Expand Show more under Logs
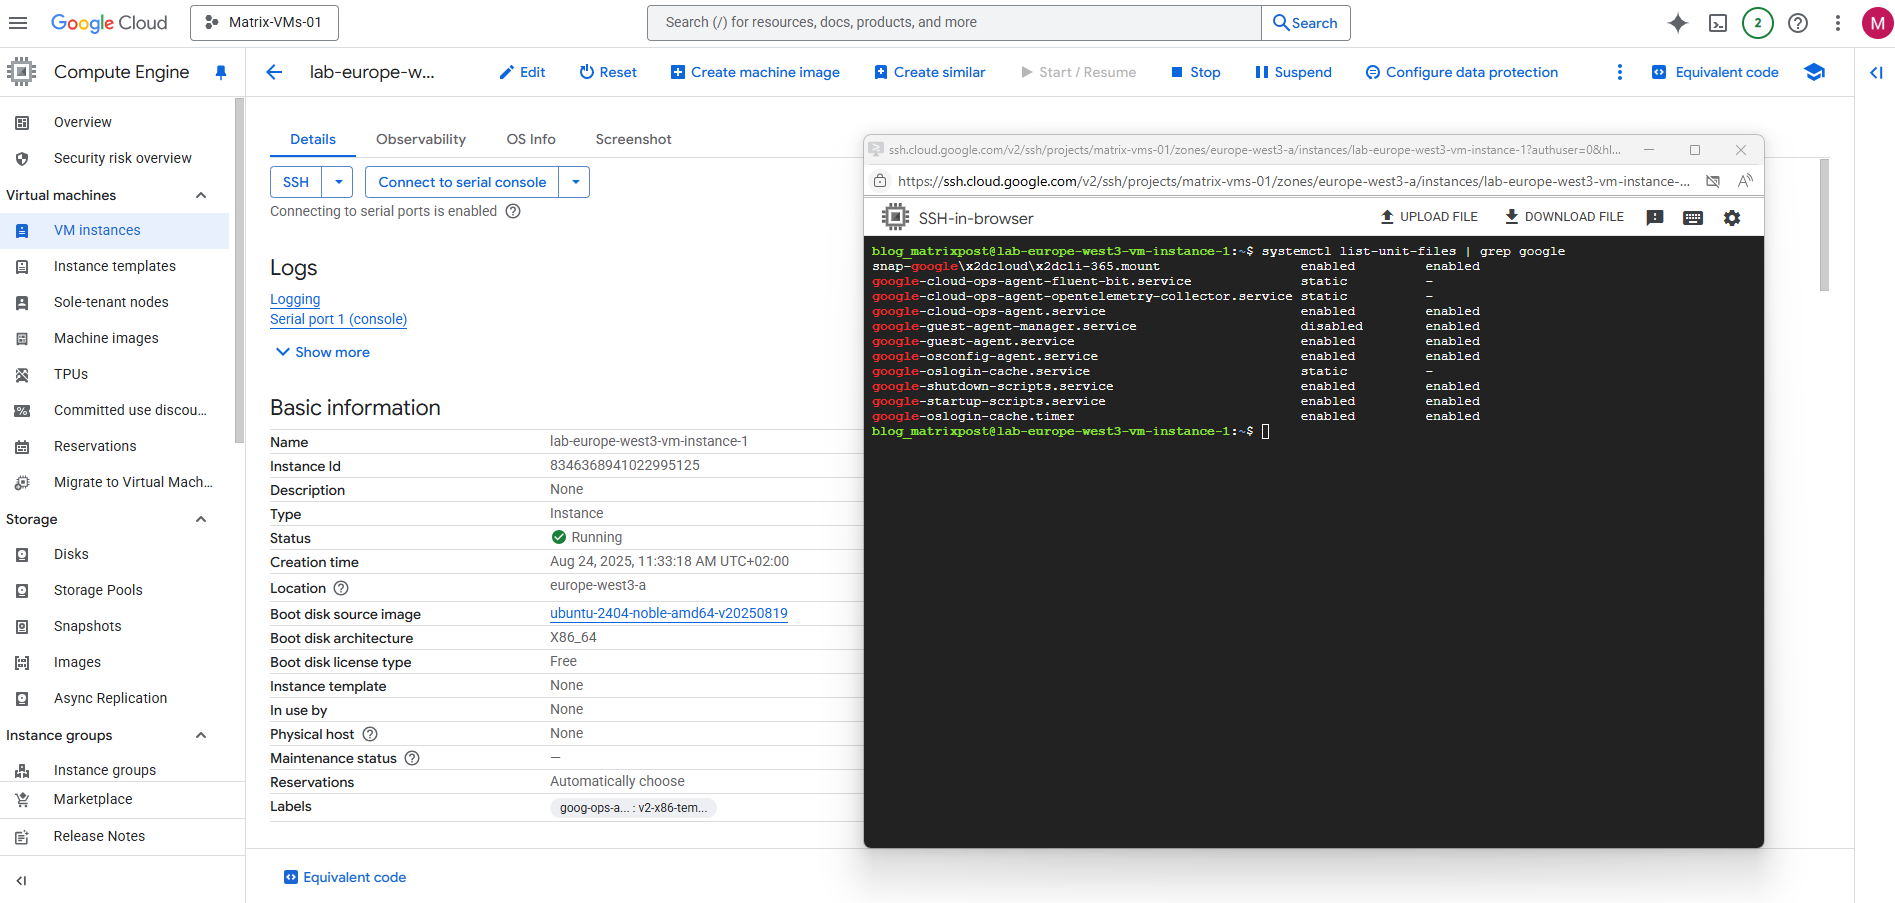Image resolution: width=1895 pixels, height=903 pixels. point(323,352)
